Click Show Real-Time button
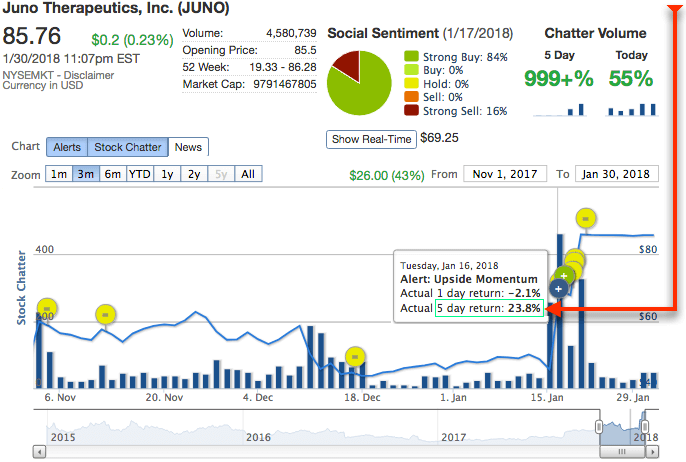Viewport: 686px width, 462px height. (371, 139)
